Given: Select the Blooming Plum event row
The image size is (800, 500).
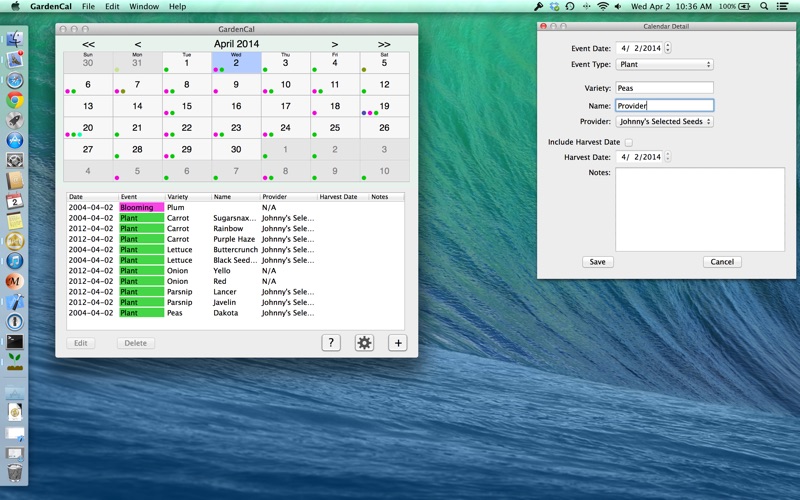Looking at the screenshot, I should (x=235, y=207).
